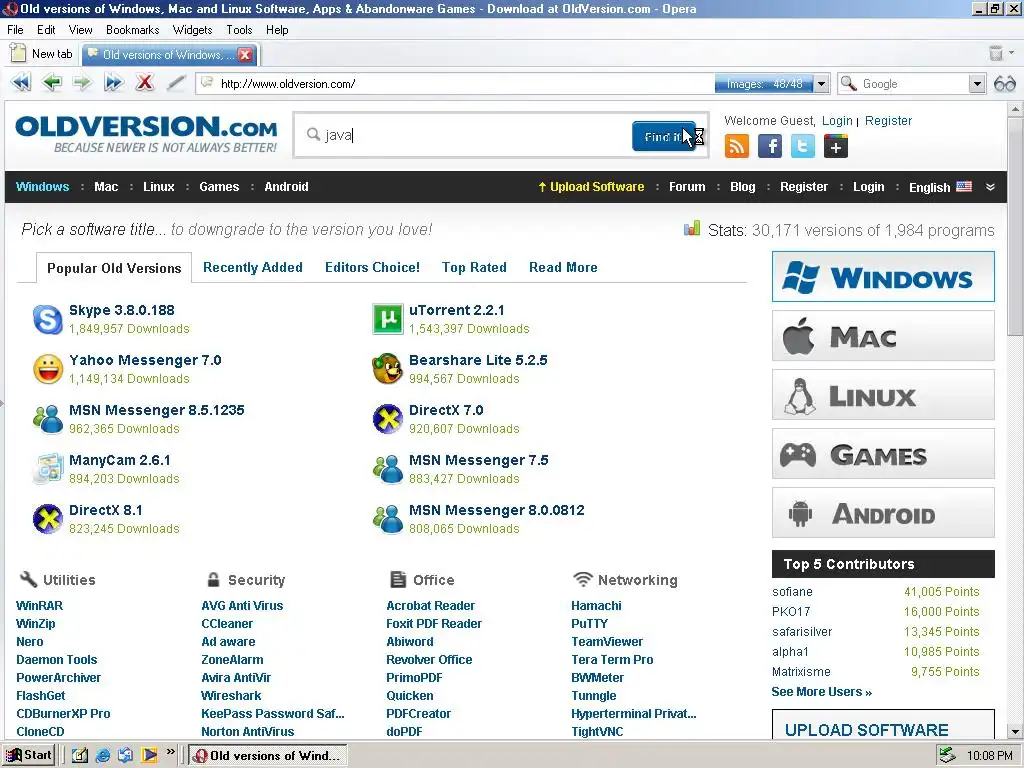Image resolution: width=1024 pixels, height=768 pixels.
Task: Expand the quick launch overflow chevron on taskbar
Action: pos(170,752)
